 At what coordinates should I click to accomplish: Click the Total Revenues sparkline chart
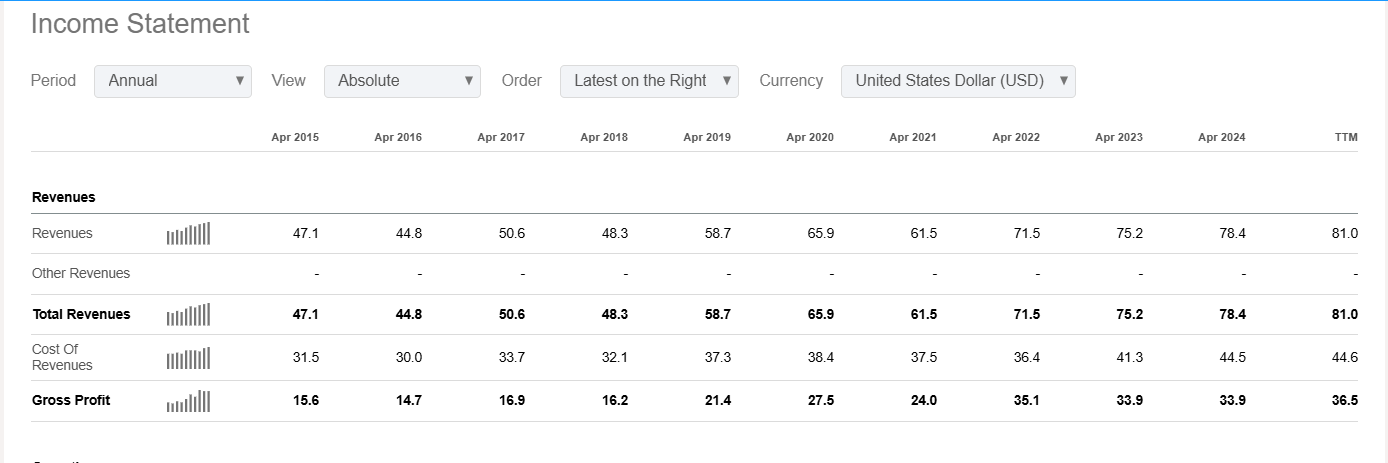coord(188,315)
